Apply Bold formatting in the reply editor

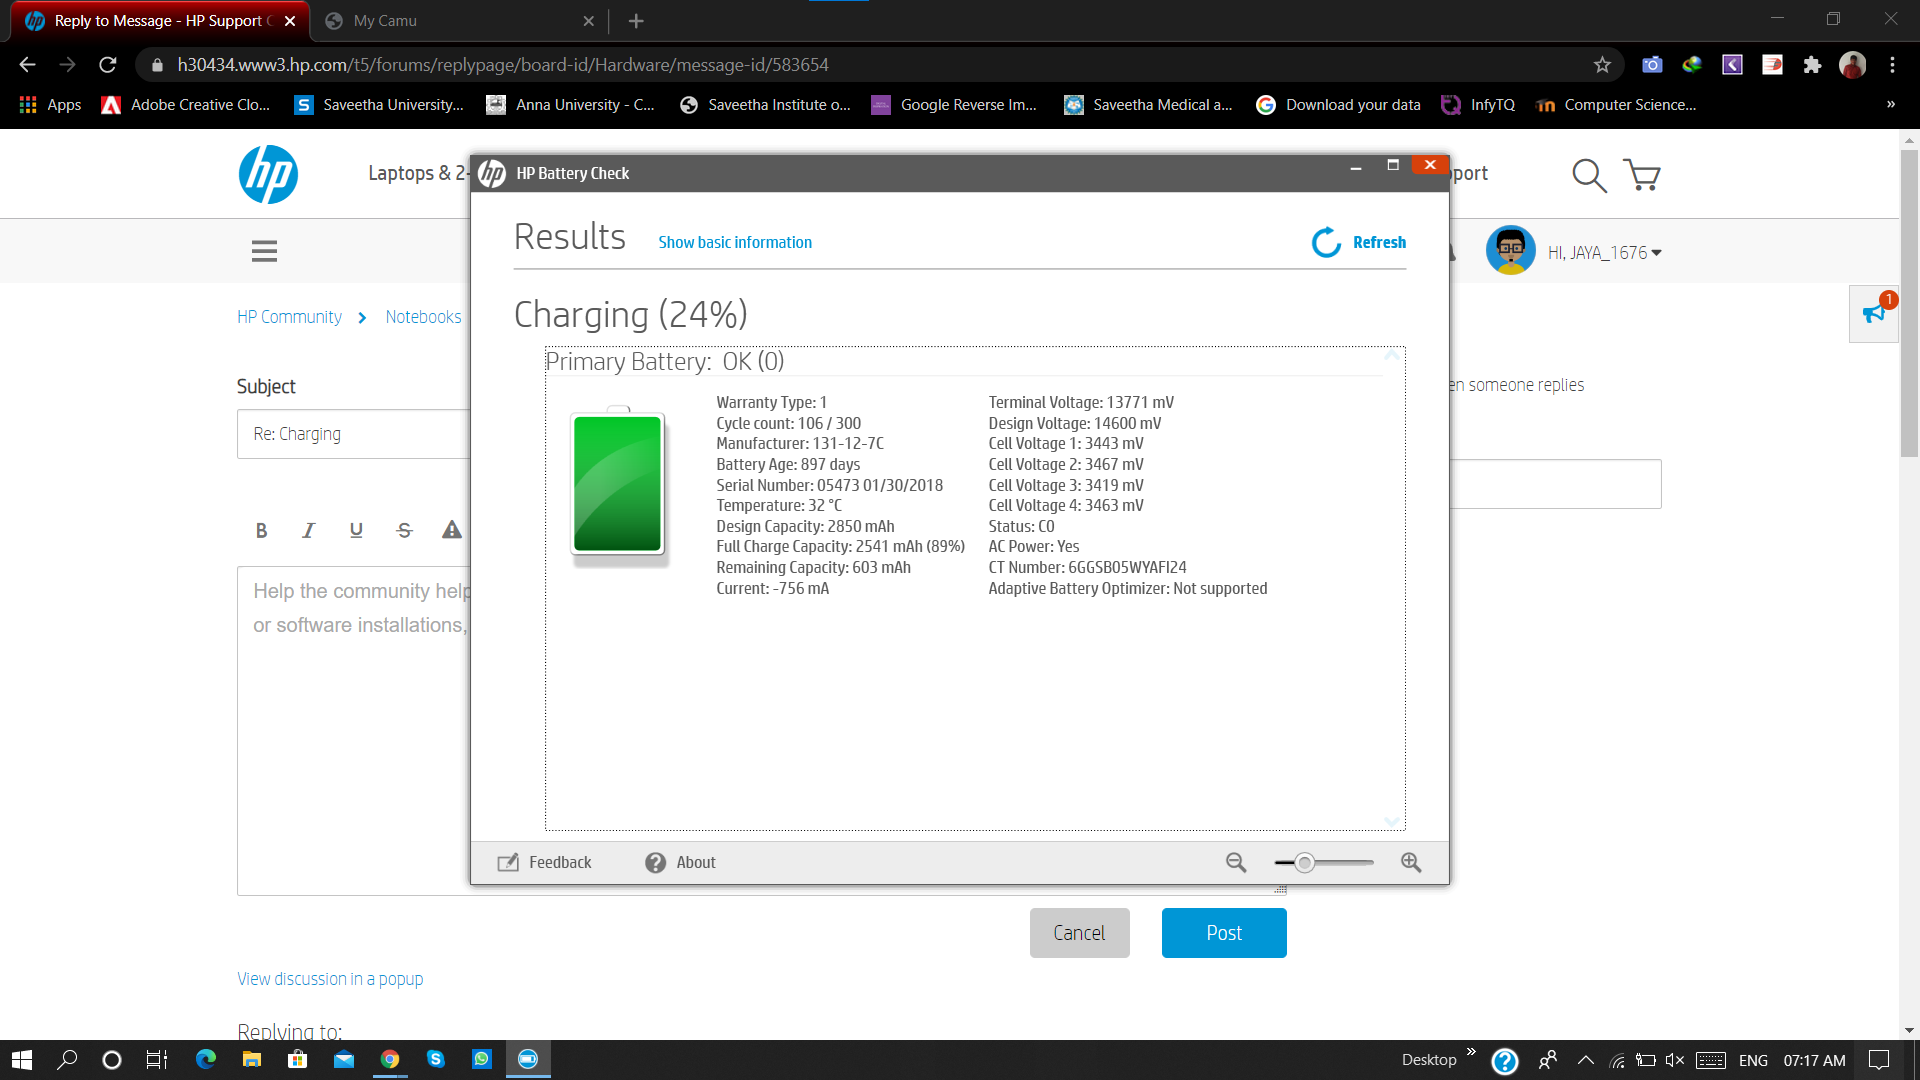261,531
